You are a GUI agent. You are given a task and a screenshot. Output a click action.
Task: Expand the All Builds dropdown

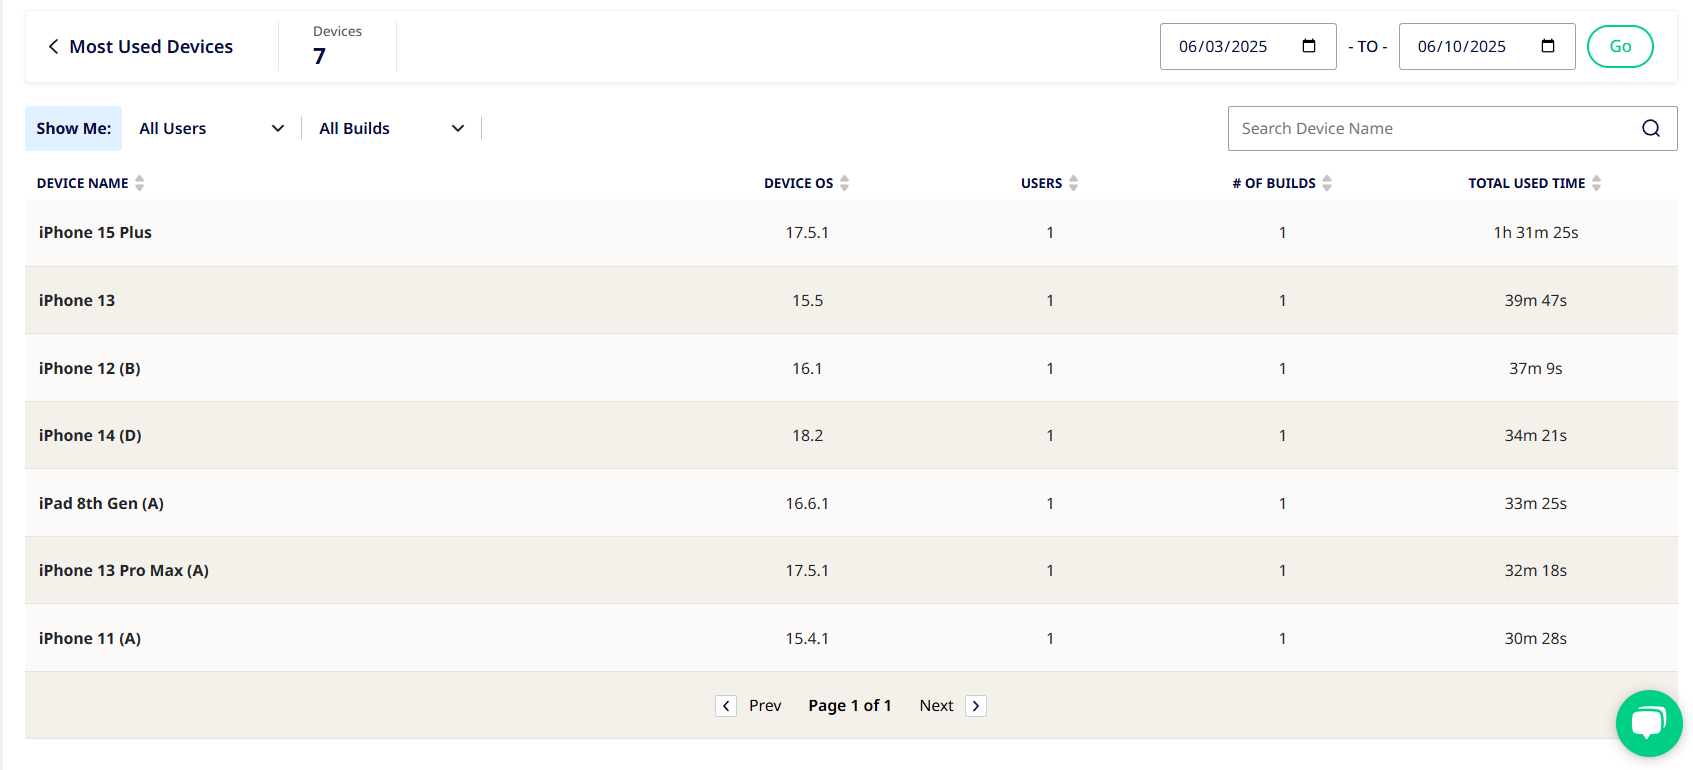[x=392, y=128]
